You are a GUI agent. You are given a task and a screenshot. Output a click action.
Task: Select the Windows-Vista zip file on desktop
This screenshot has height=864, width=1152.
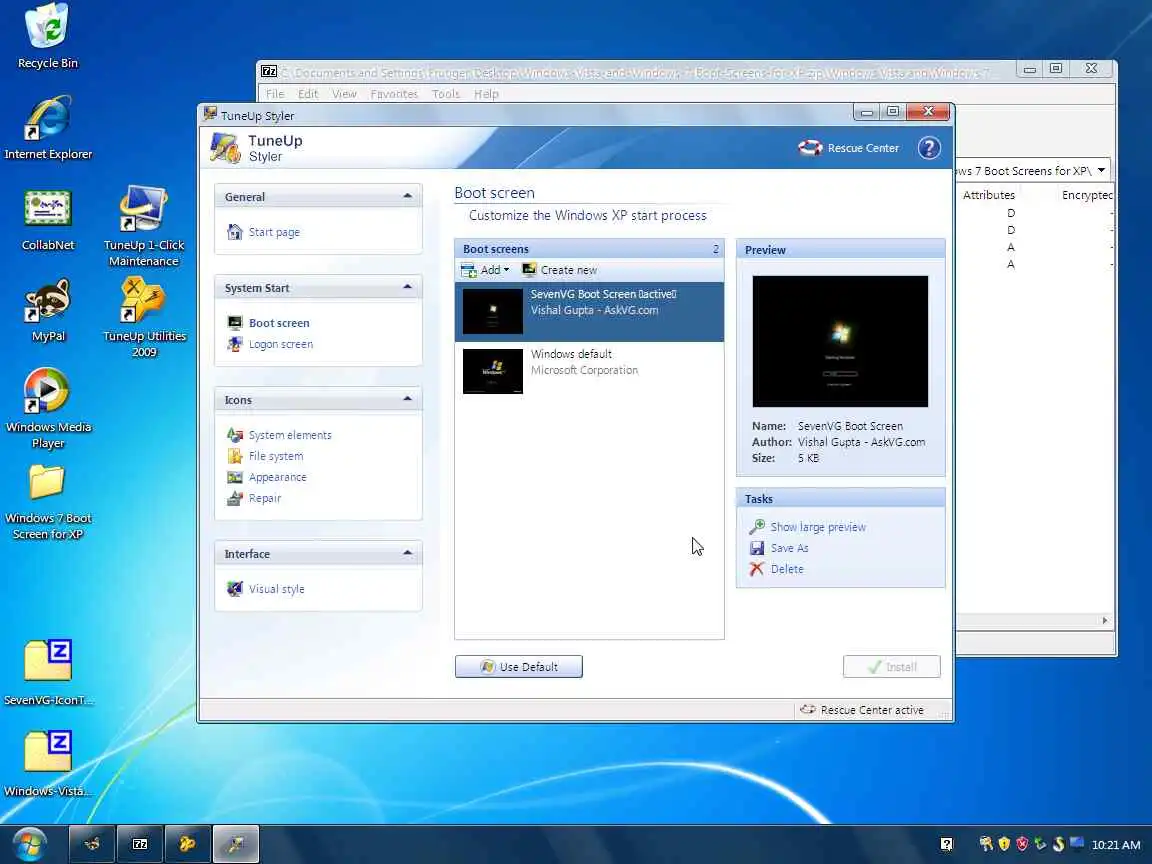pos(48,763)
